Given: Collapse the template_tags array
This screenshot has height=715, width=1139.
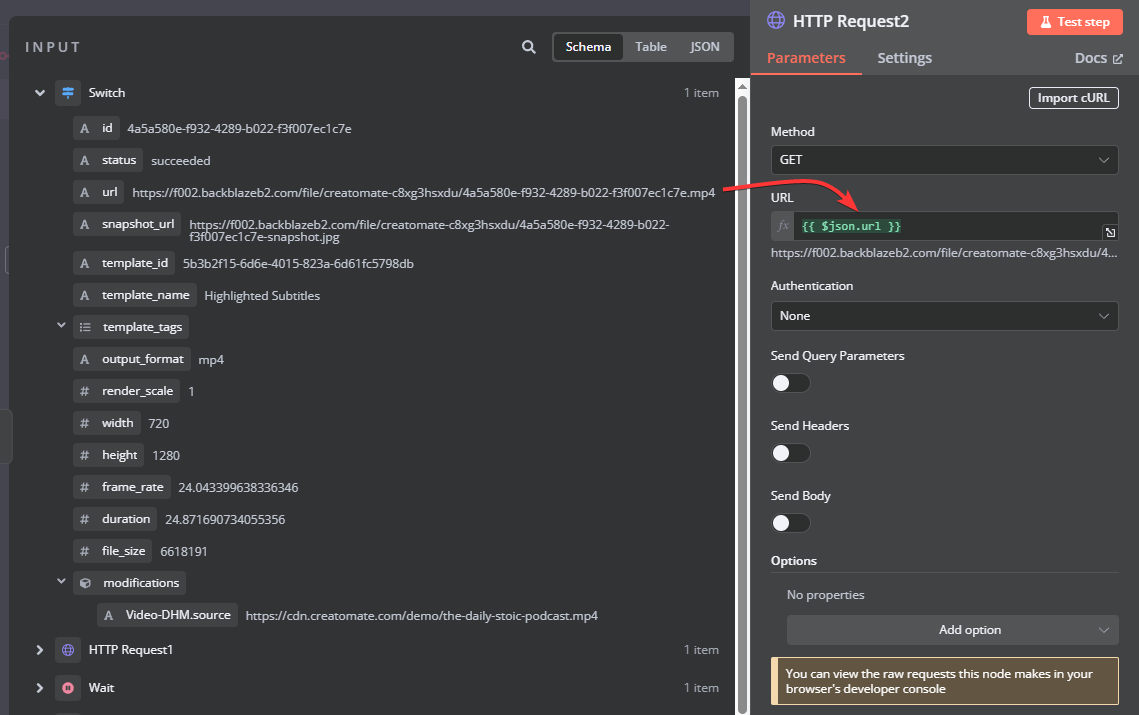Looking at the screenshot, I should [62, 325].
